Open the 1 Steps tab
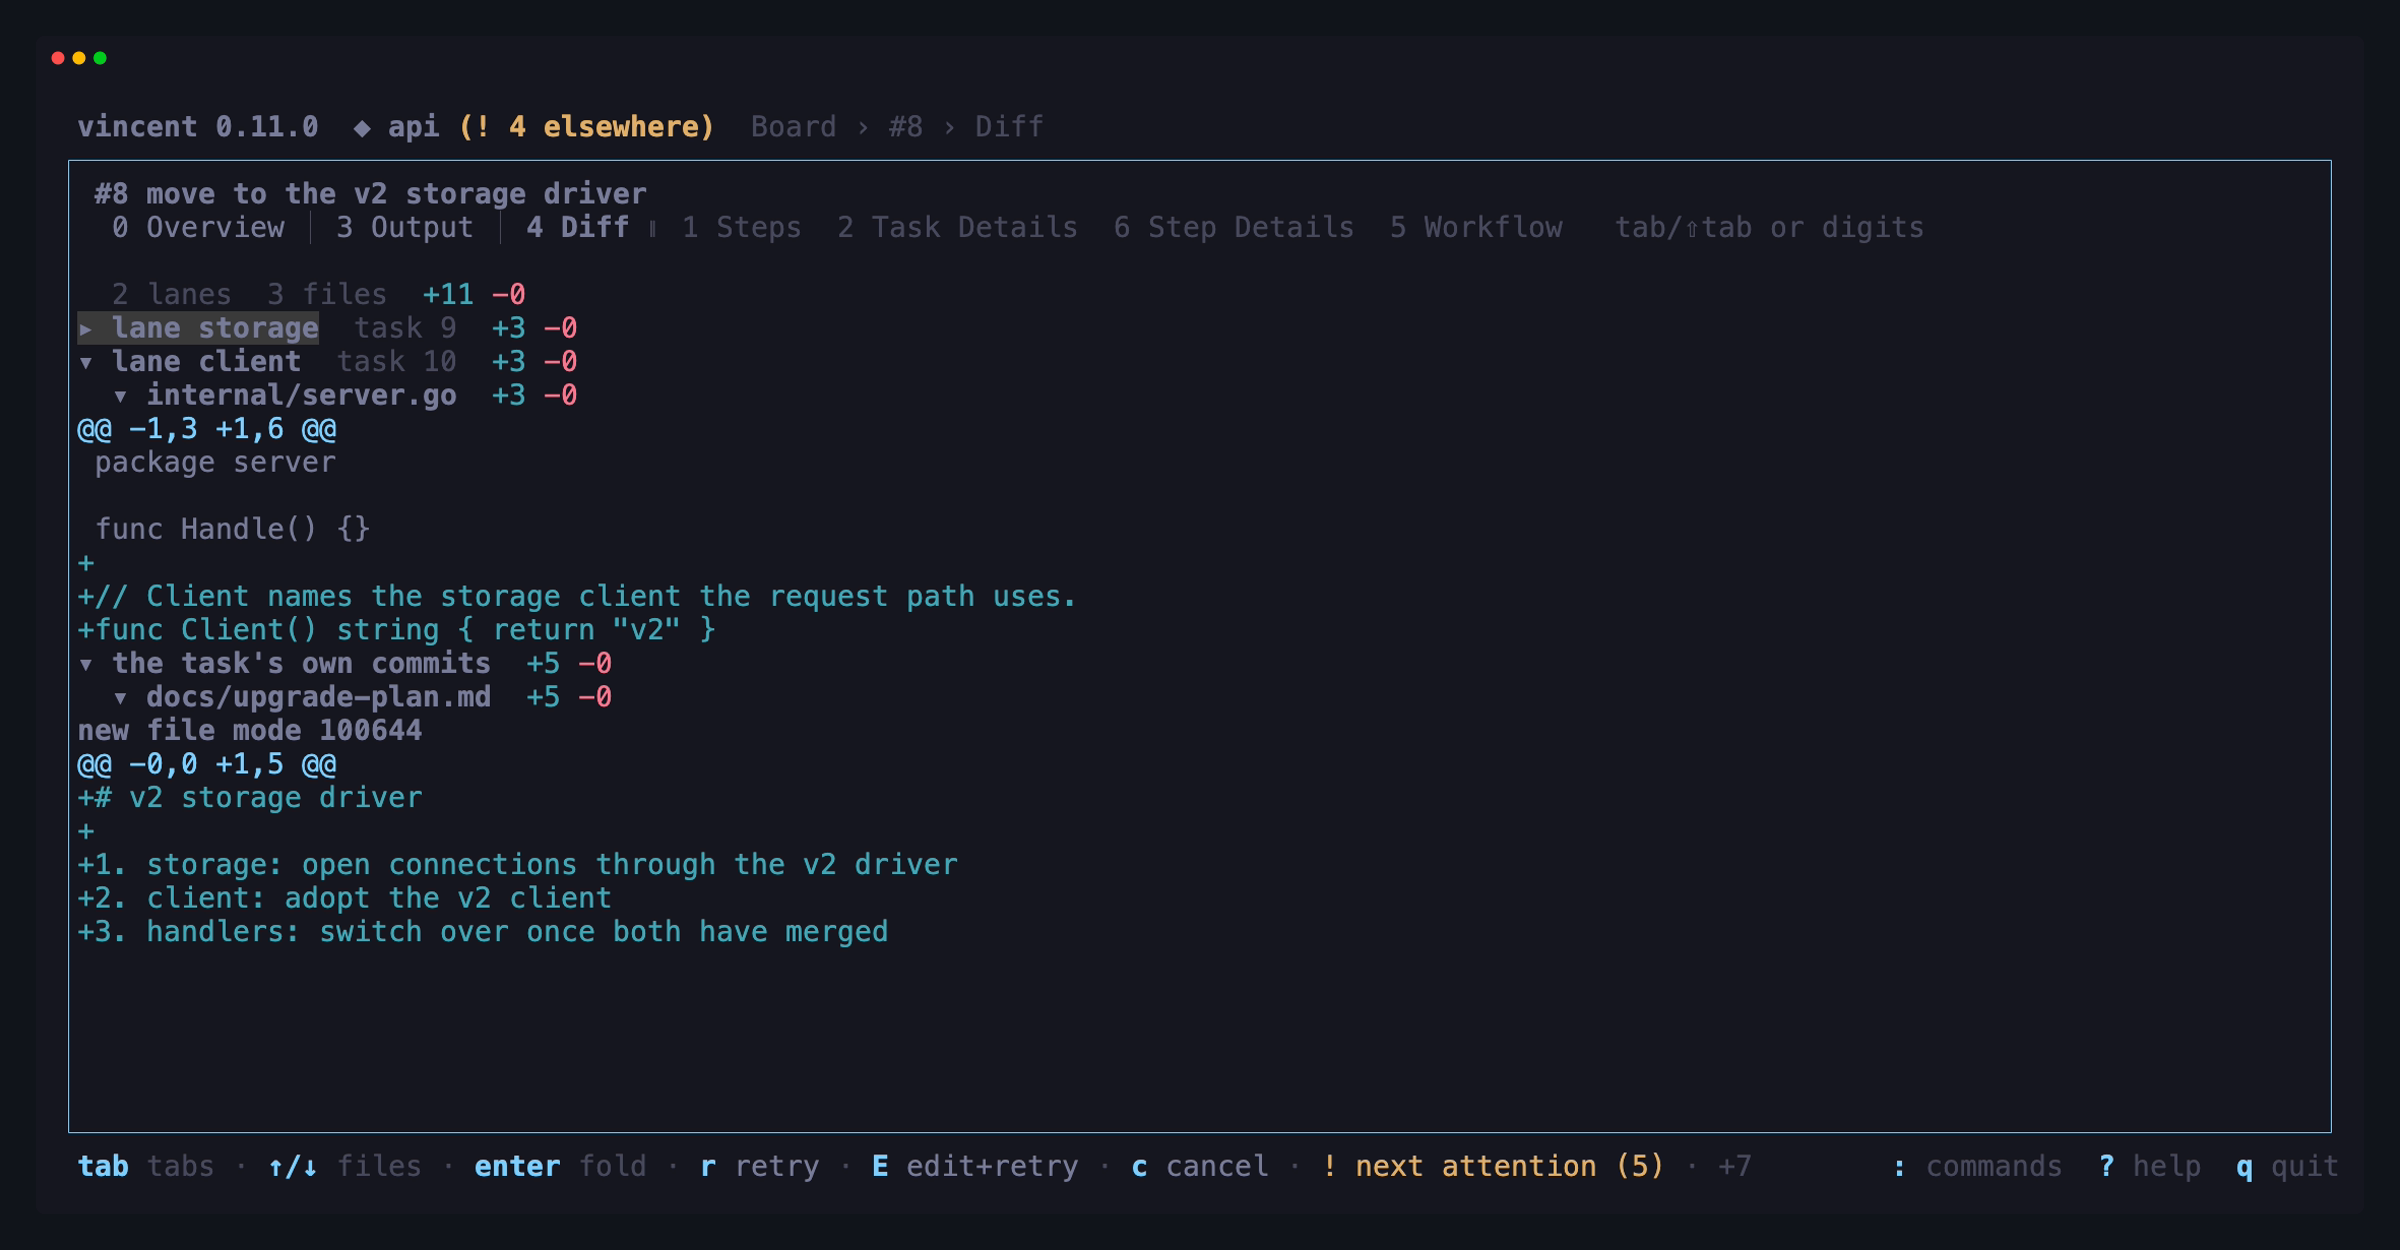This screenshot has height=1250, width=2400. pyautogui.click(x=741, y=228)
